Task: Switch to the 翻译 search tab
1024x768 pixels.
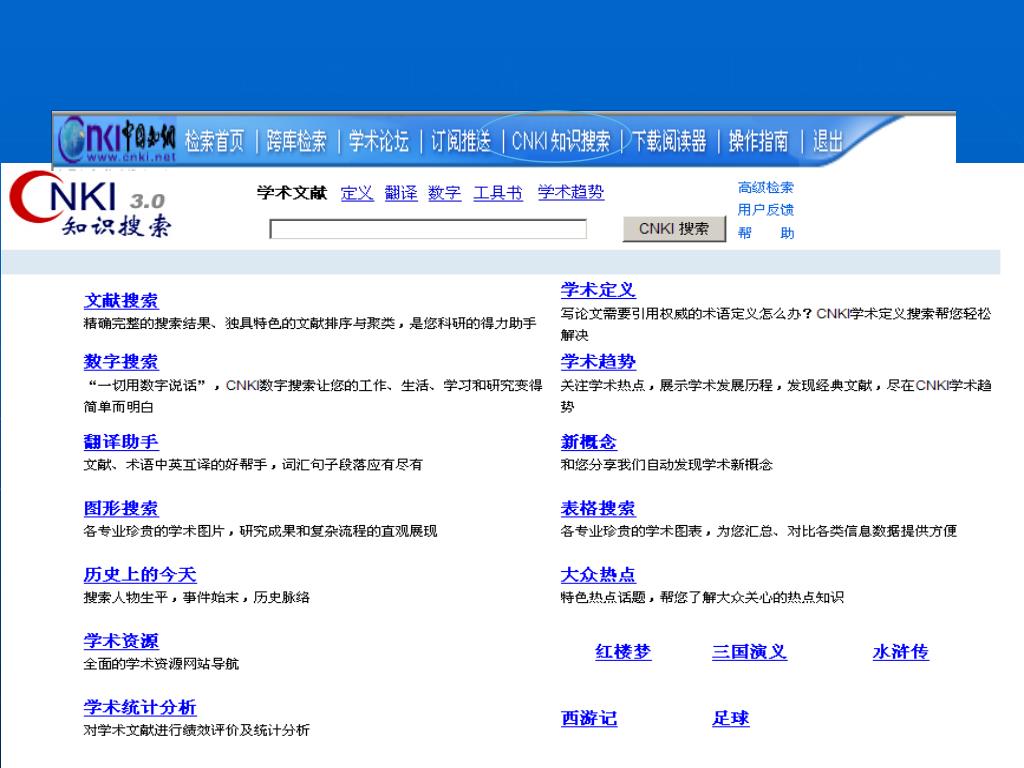Action: pos(401,193)
